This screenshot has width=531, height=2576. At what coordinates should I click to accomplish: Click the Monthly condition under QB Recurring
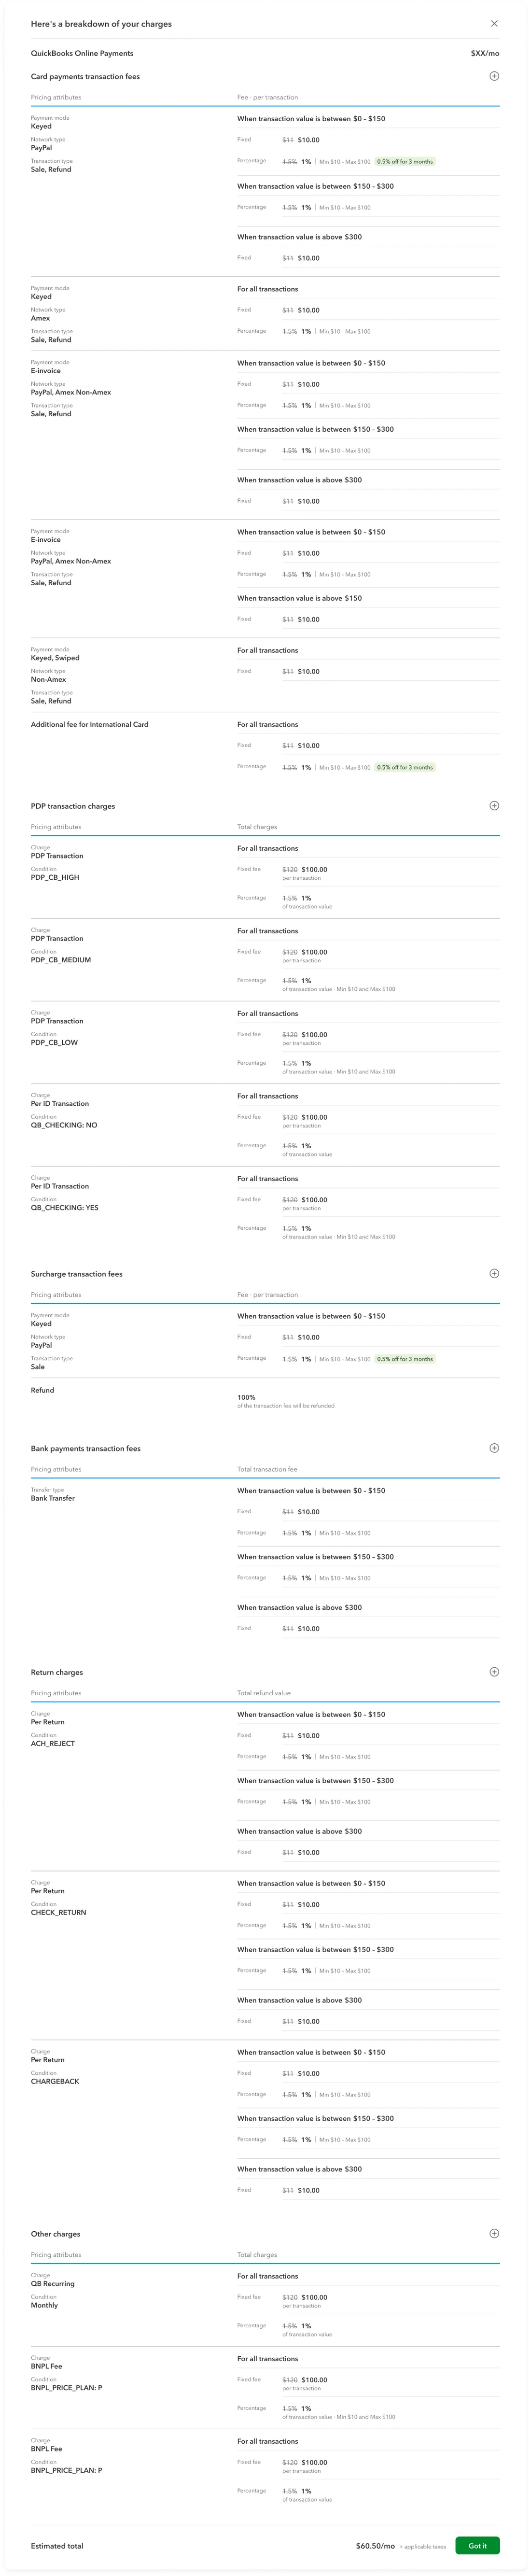tap(44, 2305)
